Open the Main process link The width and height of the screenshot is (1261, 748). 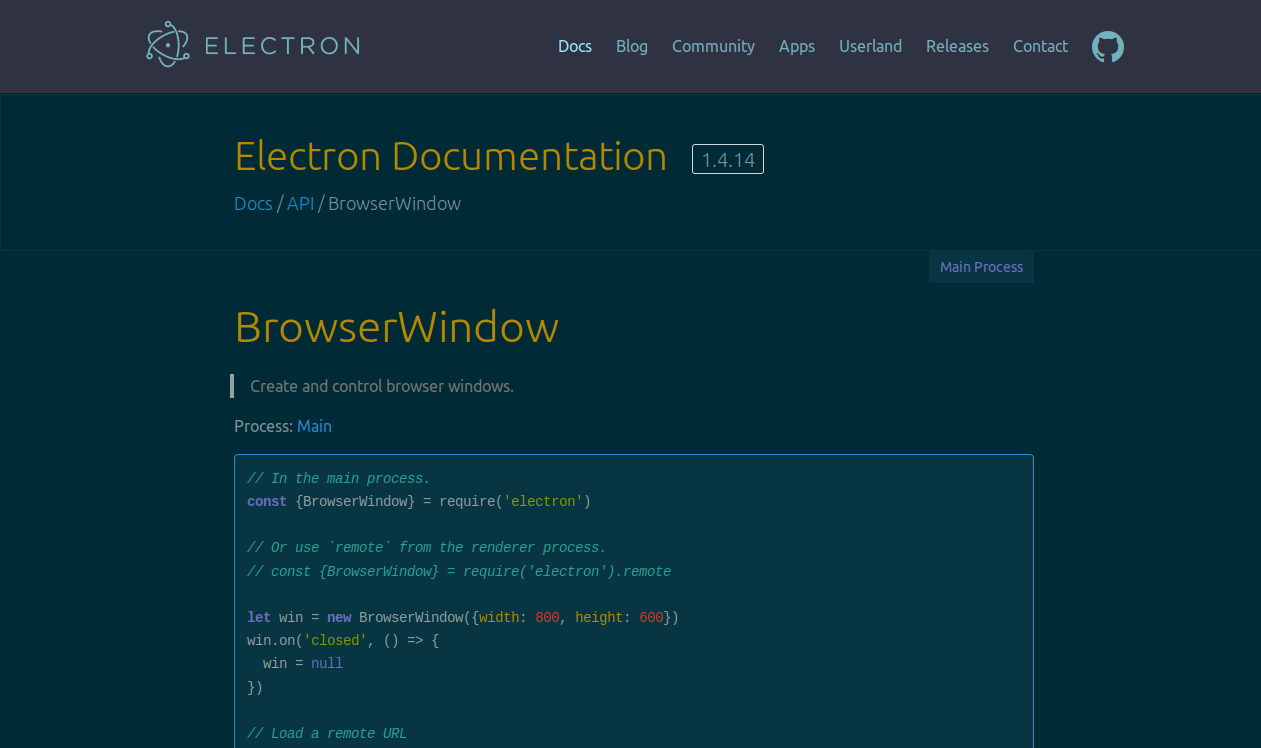click(314, 426)
